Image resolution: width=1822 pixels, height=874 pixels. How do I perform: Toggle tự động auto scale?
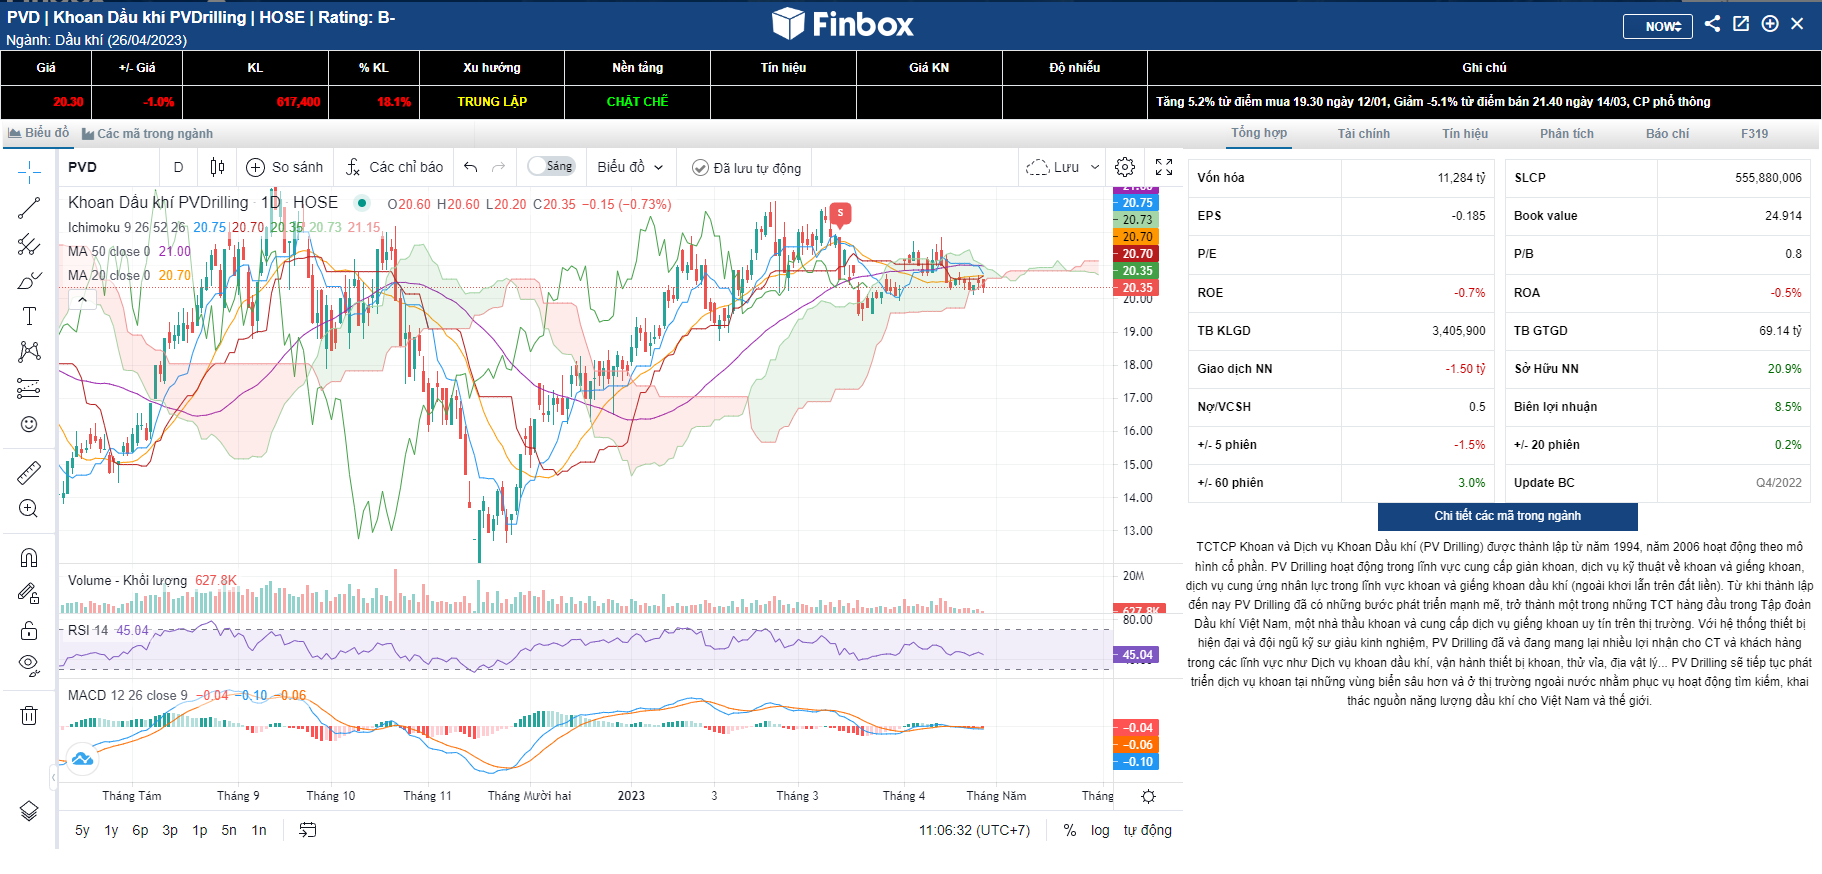tap(1147, 830)
